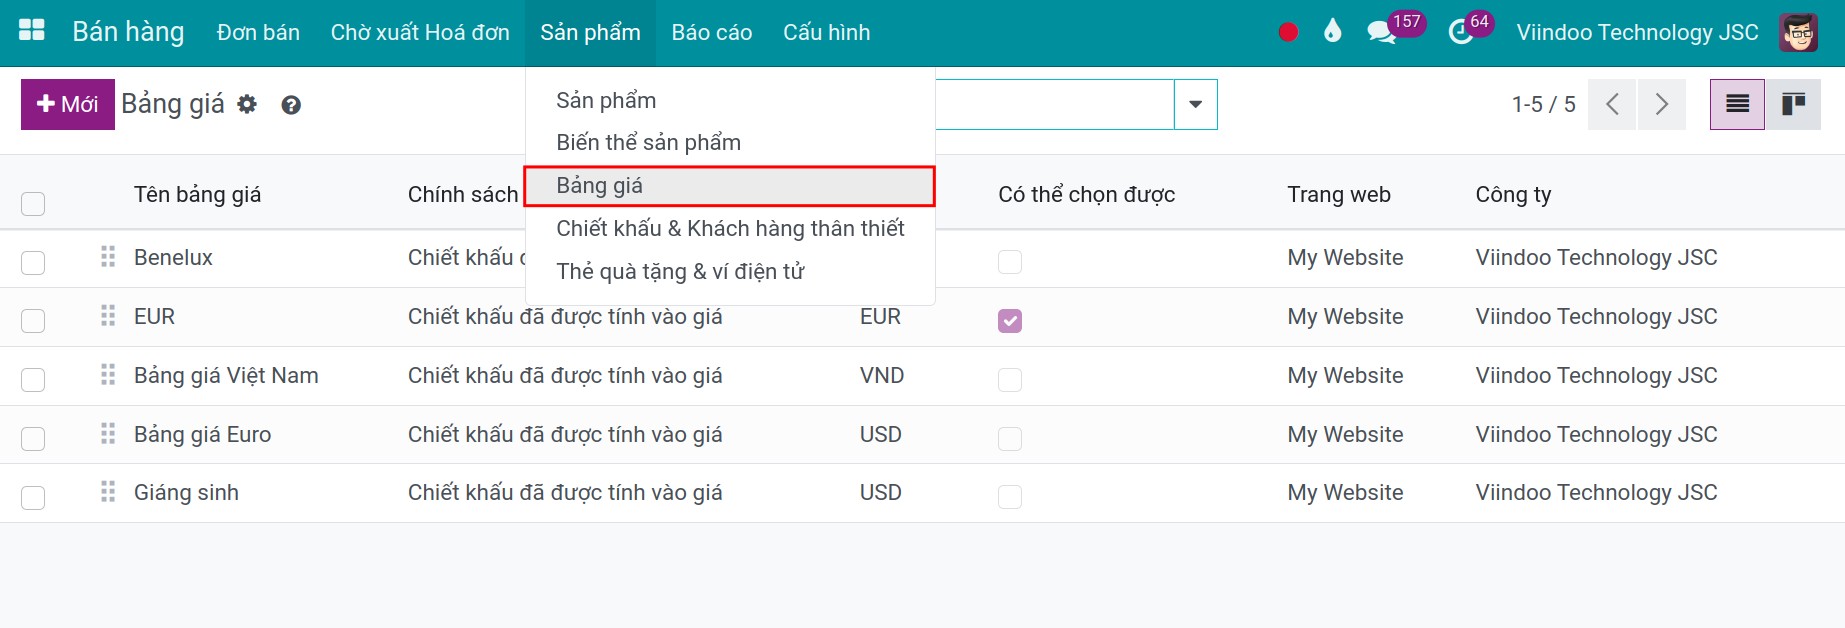Open Đơn bán menu
Image resolution: width=1845 pixels, height=628 pixels.
(x=258, y=32)
